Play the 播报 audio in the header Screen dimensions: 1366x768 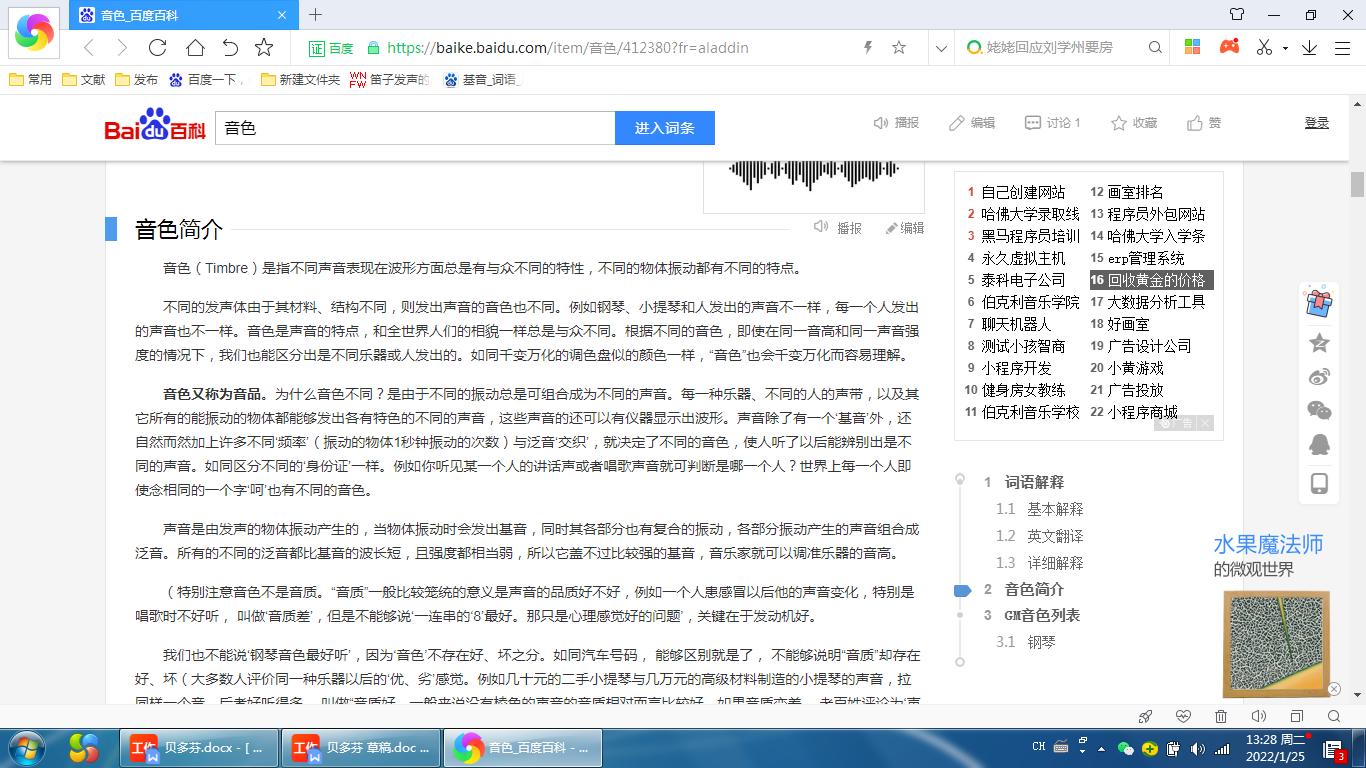[x=896, y=123]
